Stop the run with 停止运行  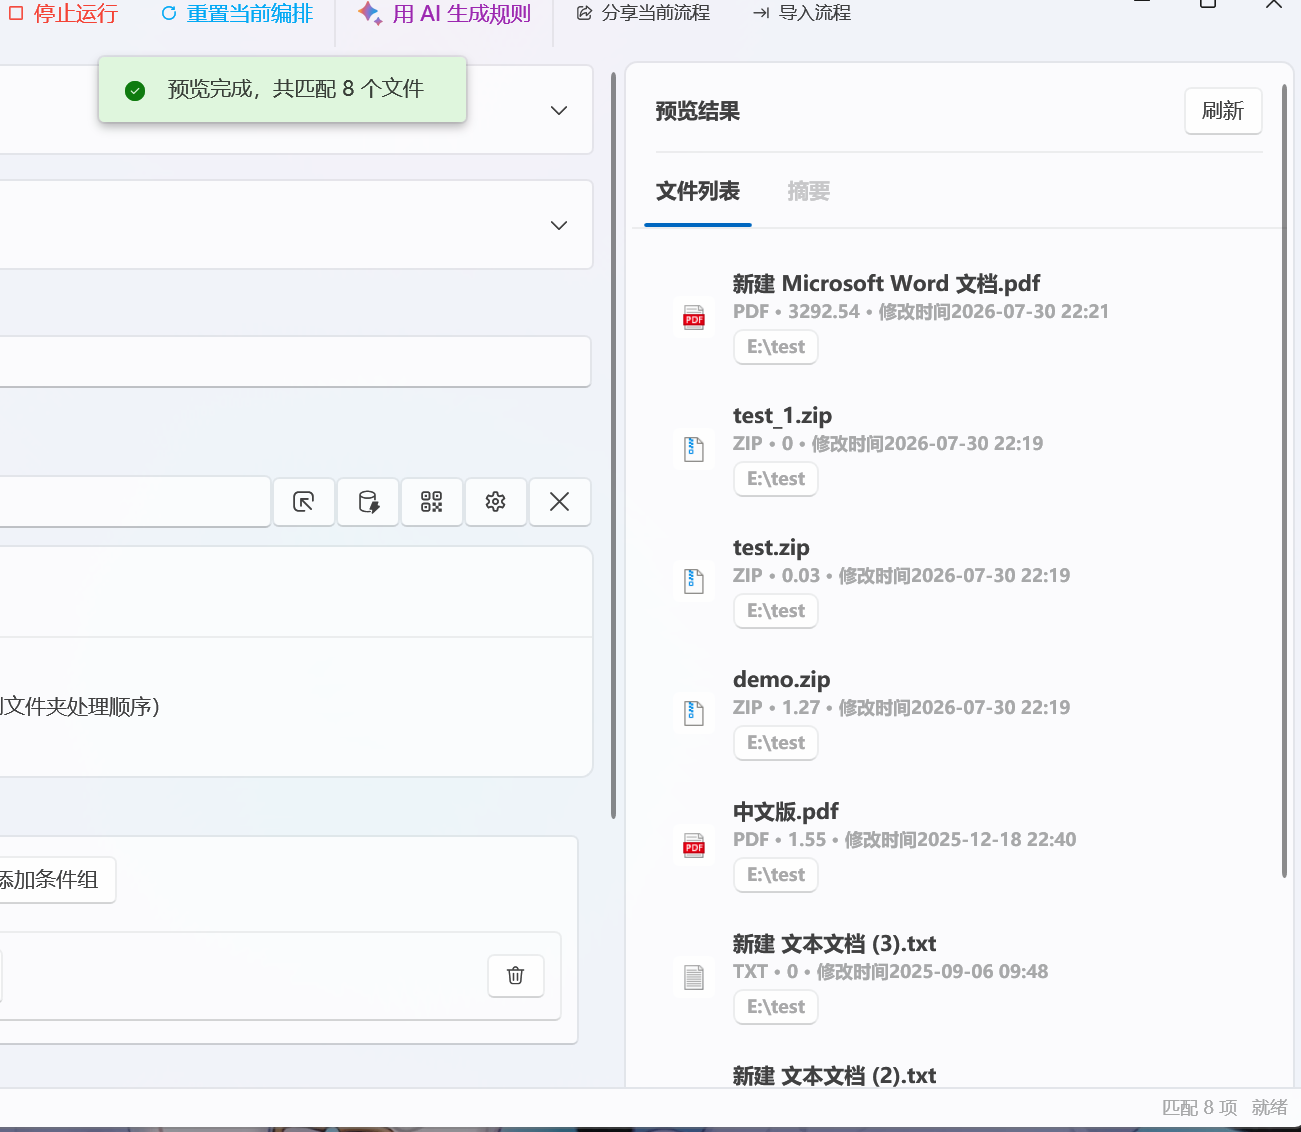click(63, 13)
